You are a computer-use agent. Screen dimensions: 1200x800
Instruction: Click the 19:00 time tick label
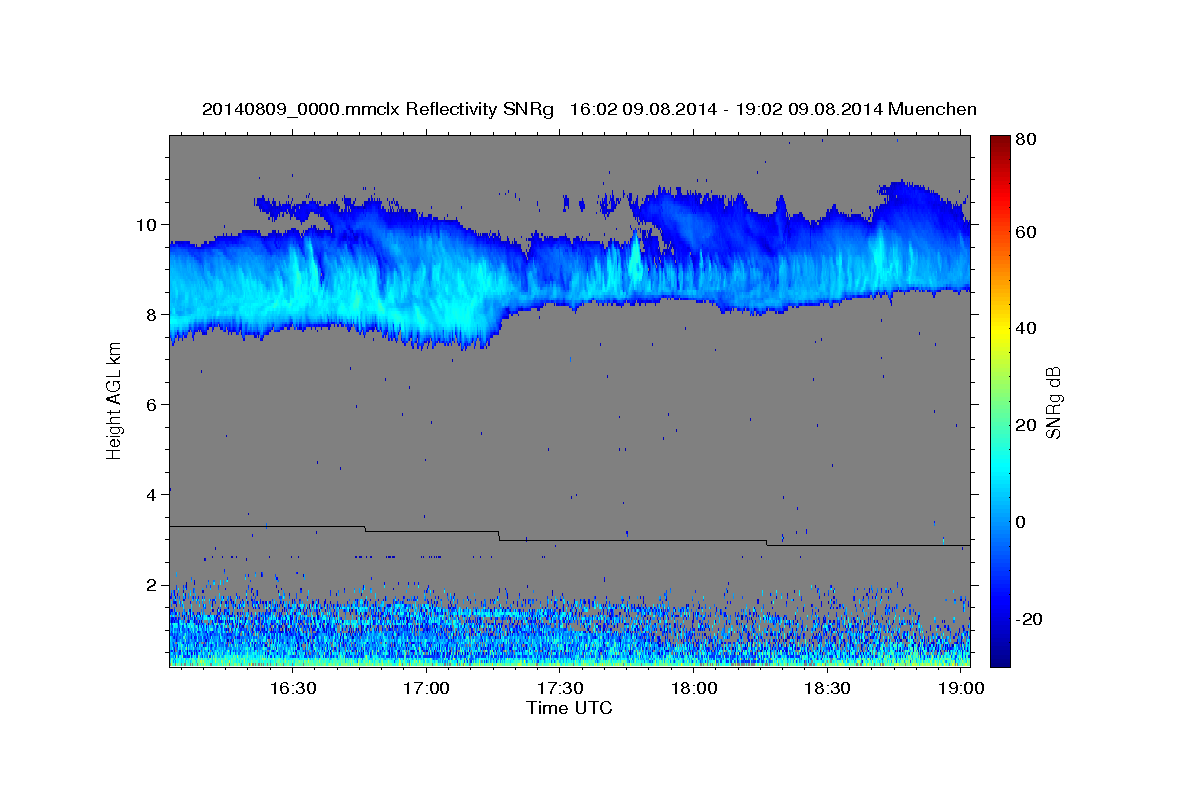pyautogui.click(x=962, y=689)
